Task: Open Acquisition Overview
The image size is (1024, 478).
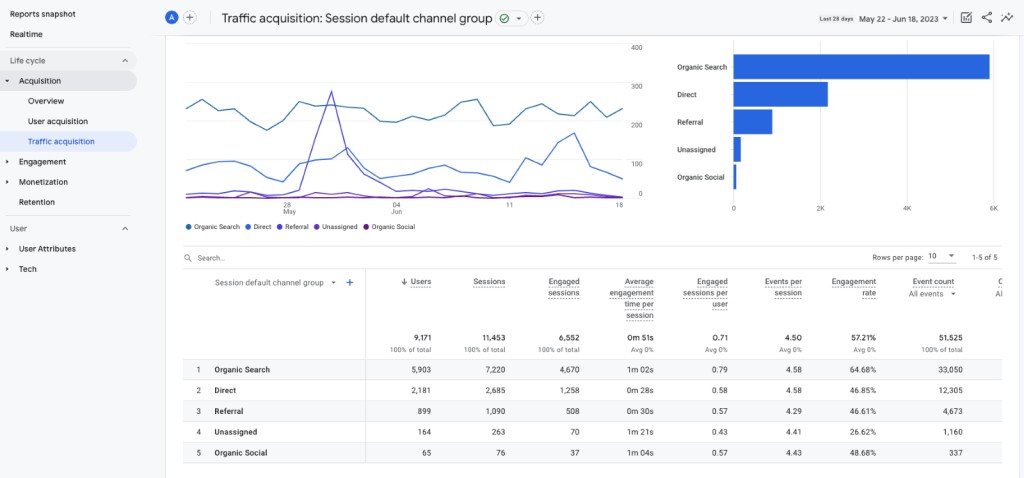Action: coord(46,101)
